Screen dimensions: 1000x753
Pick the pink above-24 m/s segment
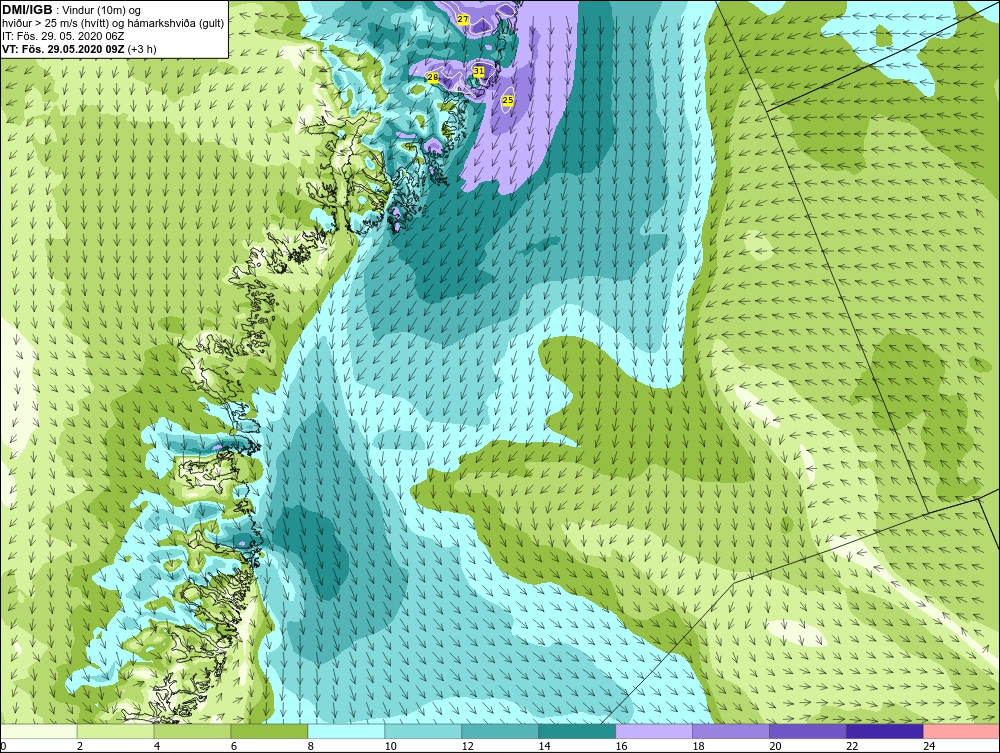click(x=961, y=731)
